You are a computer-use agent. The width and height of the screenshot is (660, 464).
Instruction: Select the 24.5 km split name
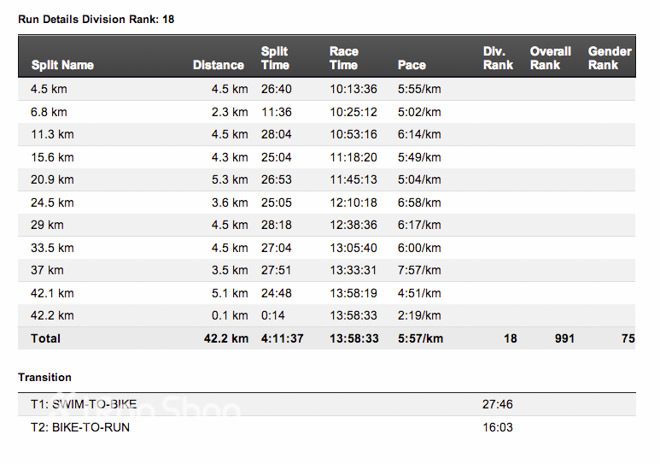click(x=52, y=203)
